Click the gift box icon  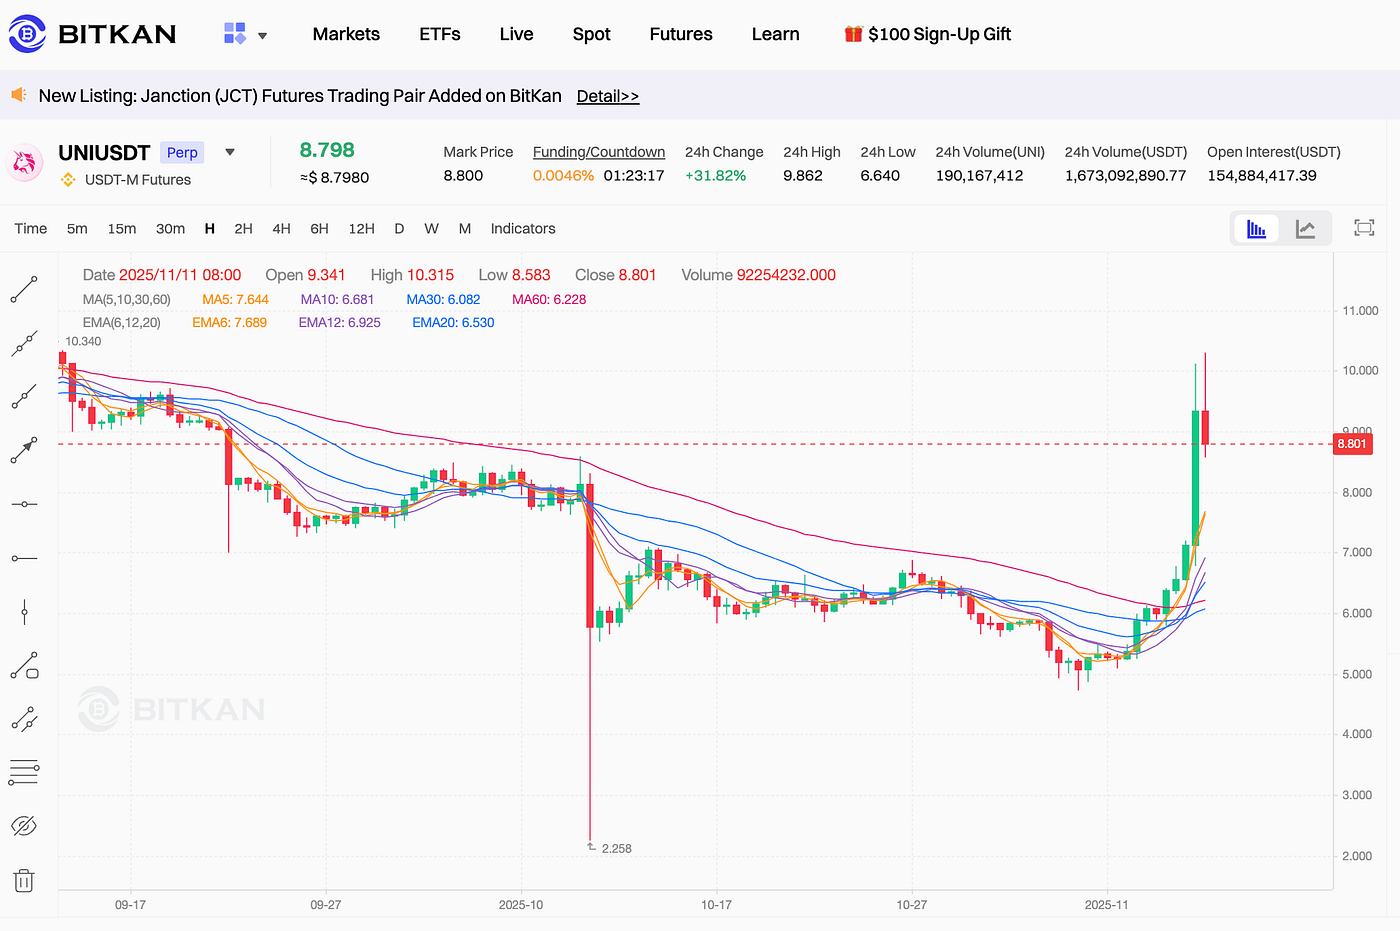(x=853, y=34)
